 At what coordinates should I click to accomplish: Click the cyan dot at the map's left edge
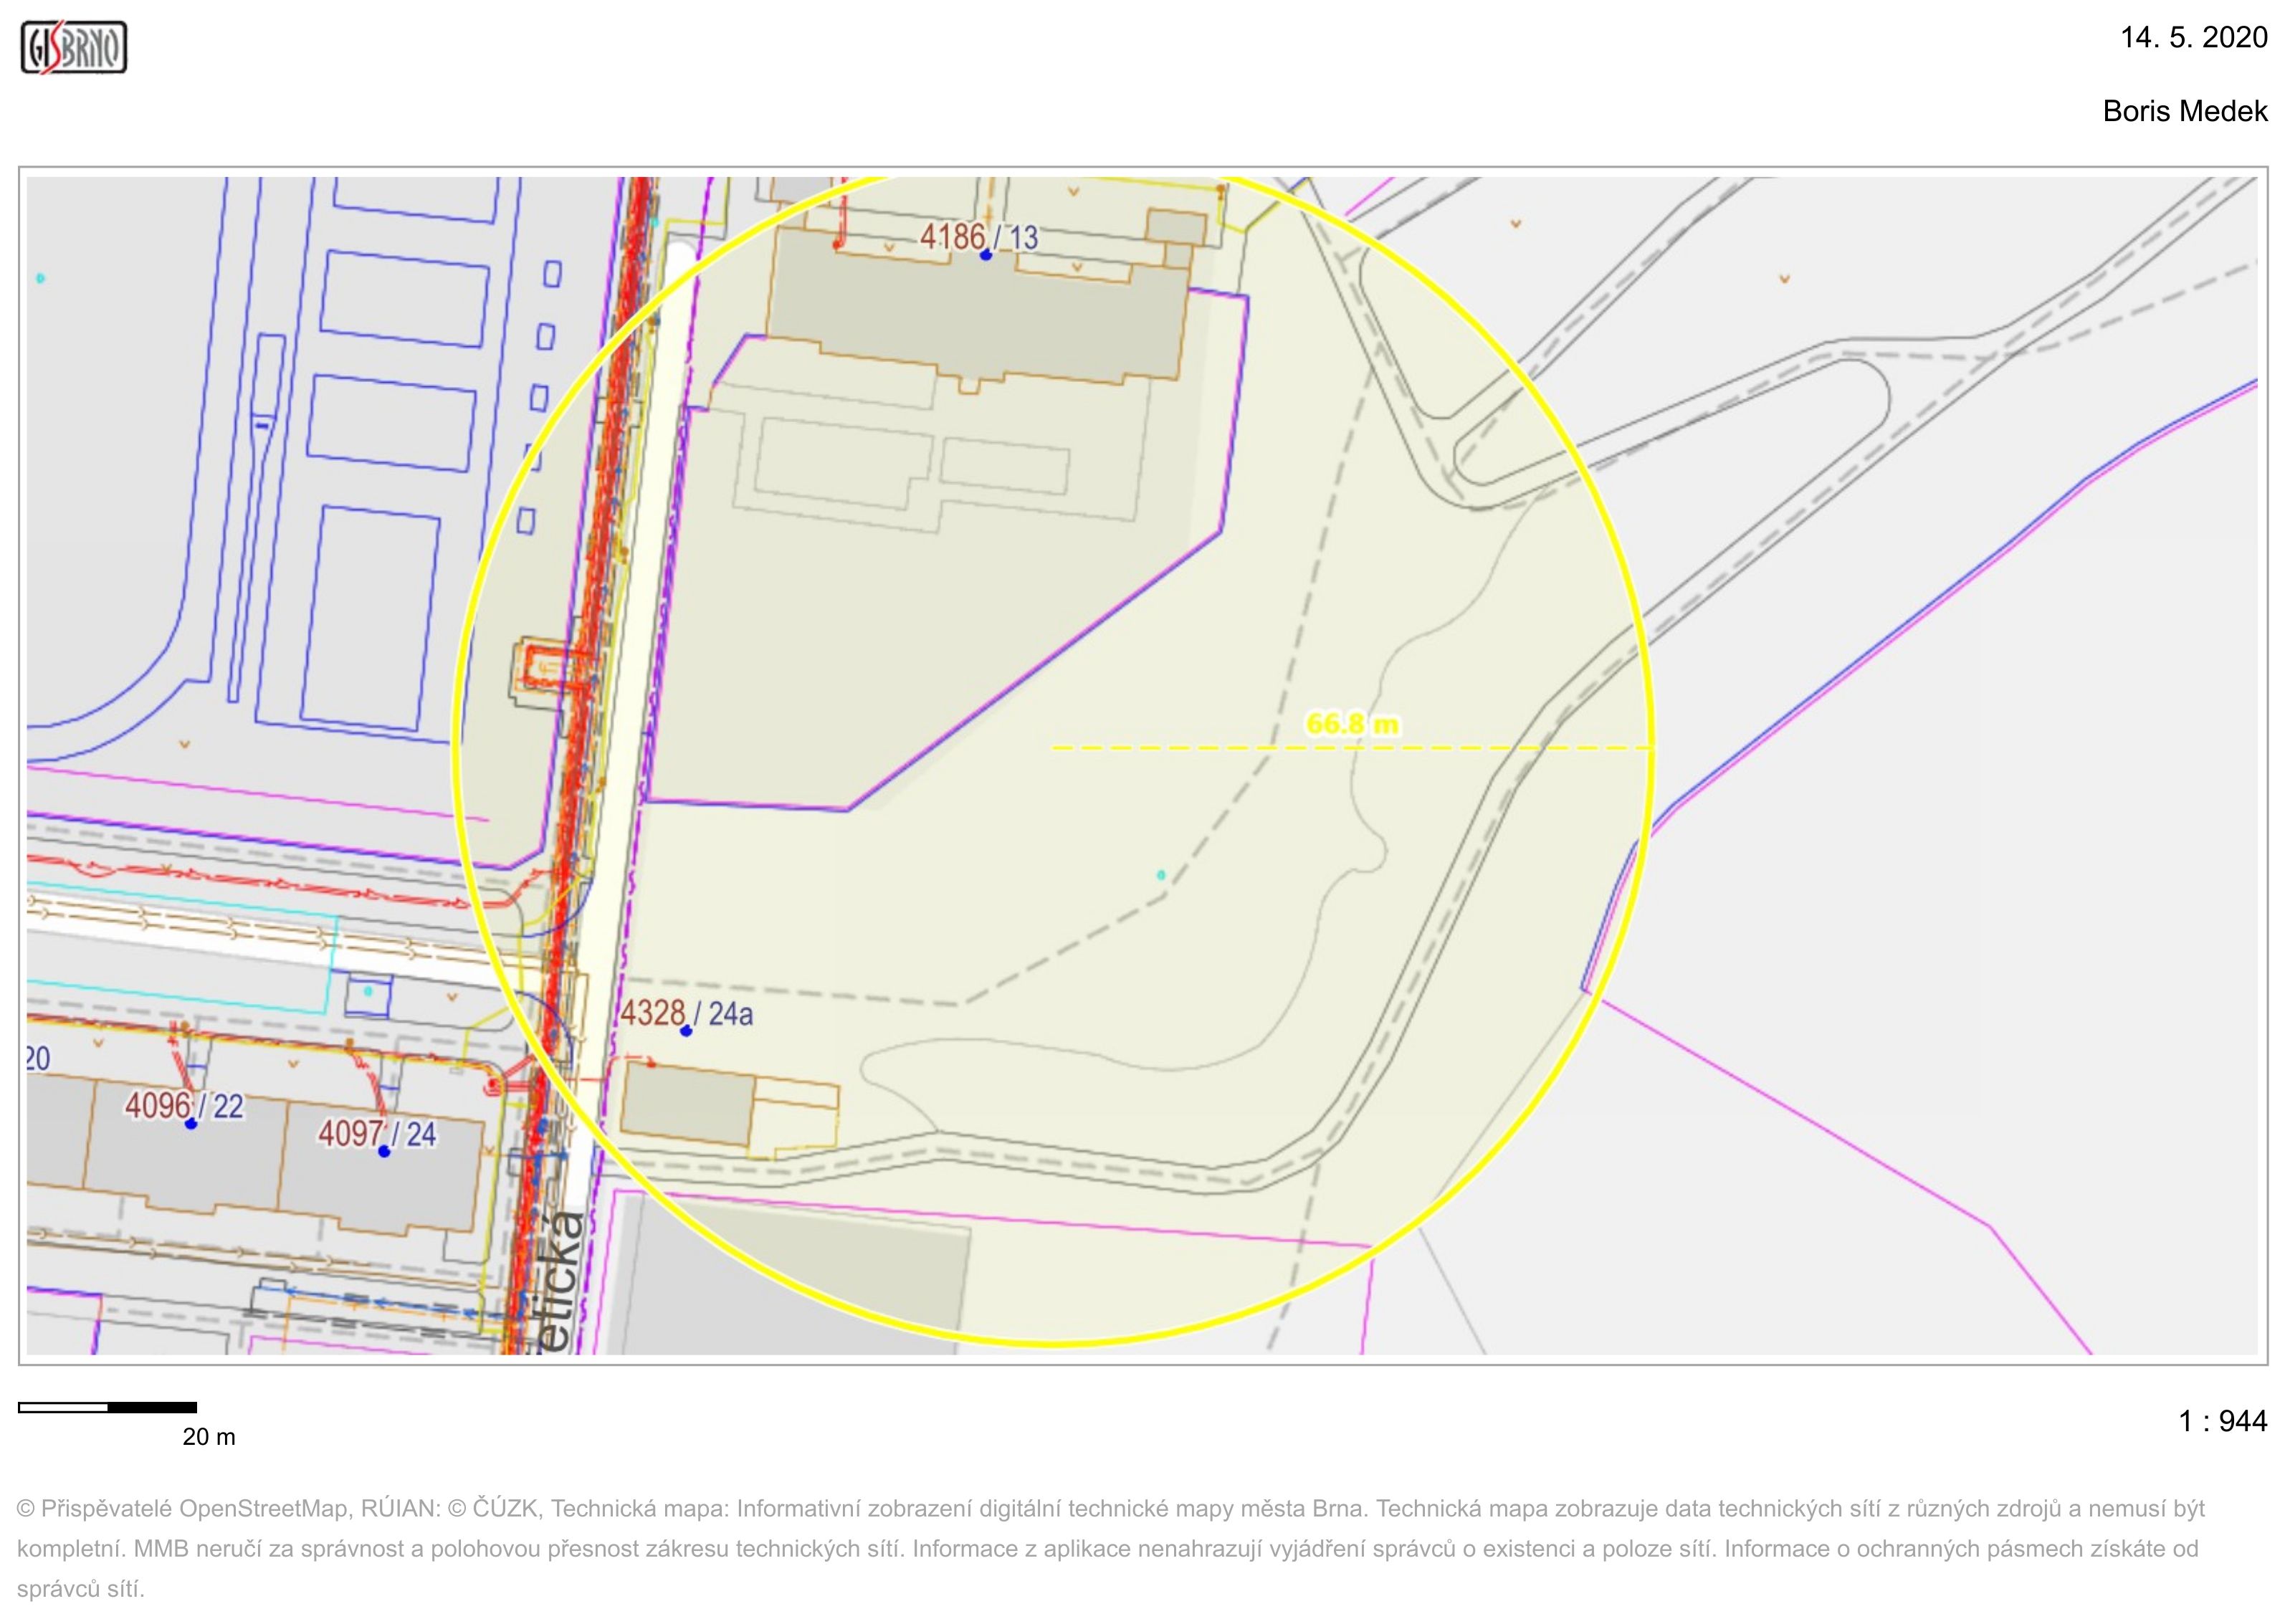coord(41,278)
